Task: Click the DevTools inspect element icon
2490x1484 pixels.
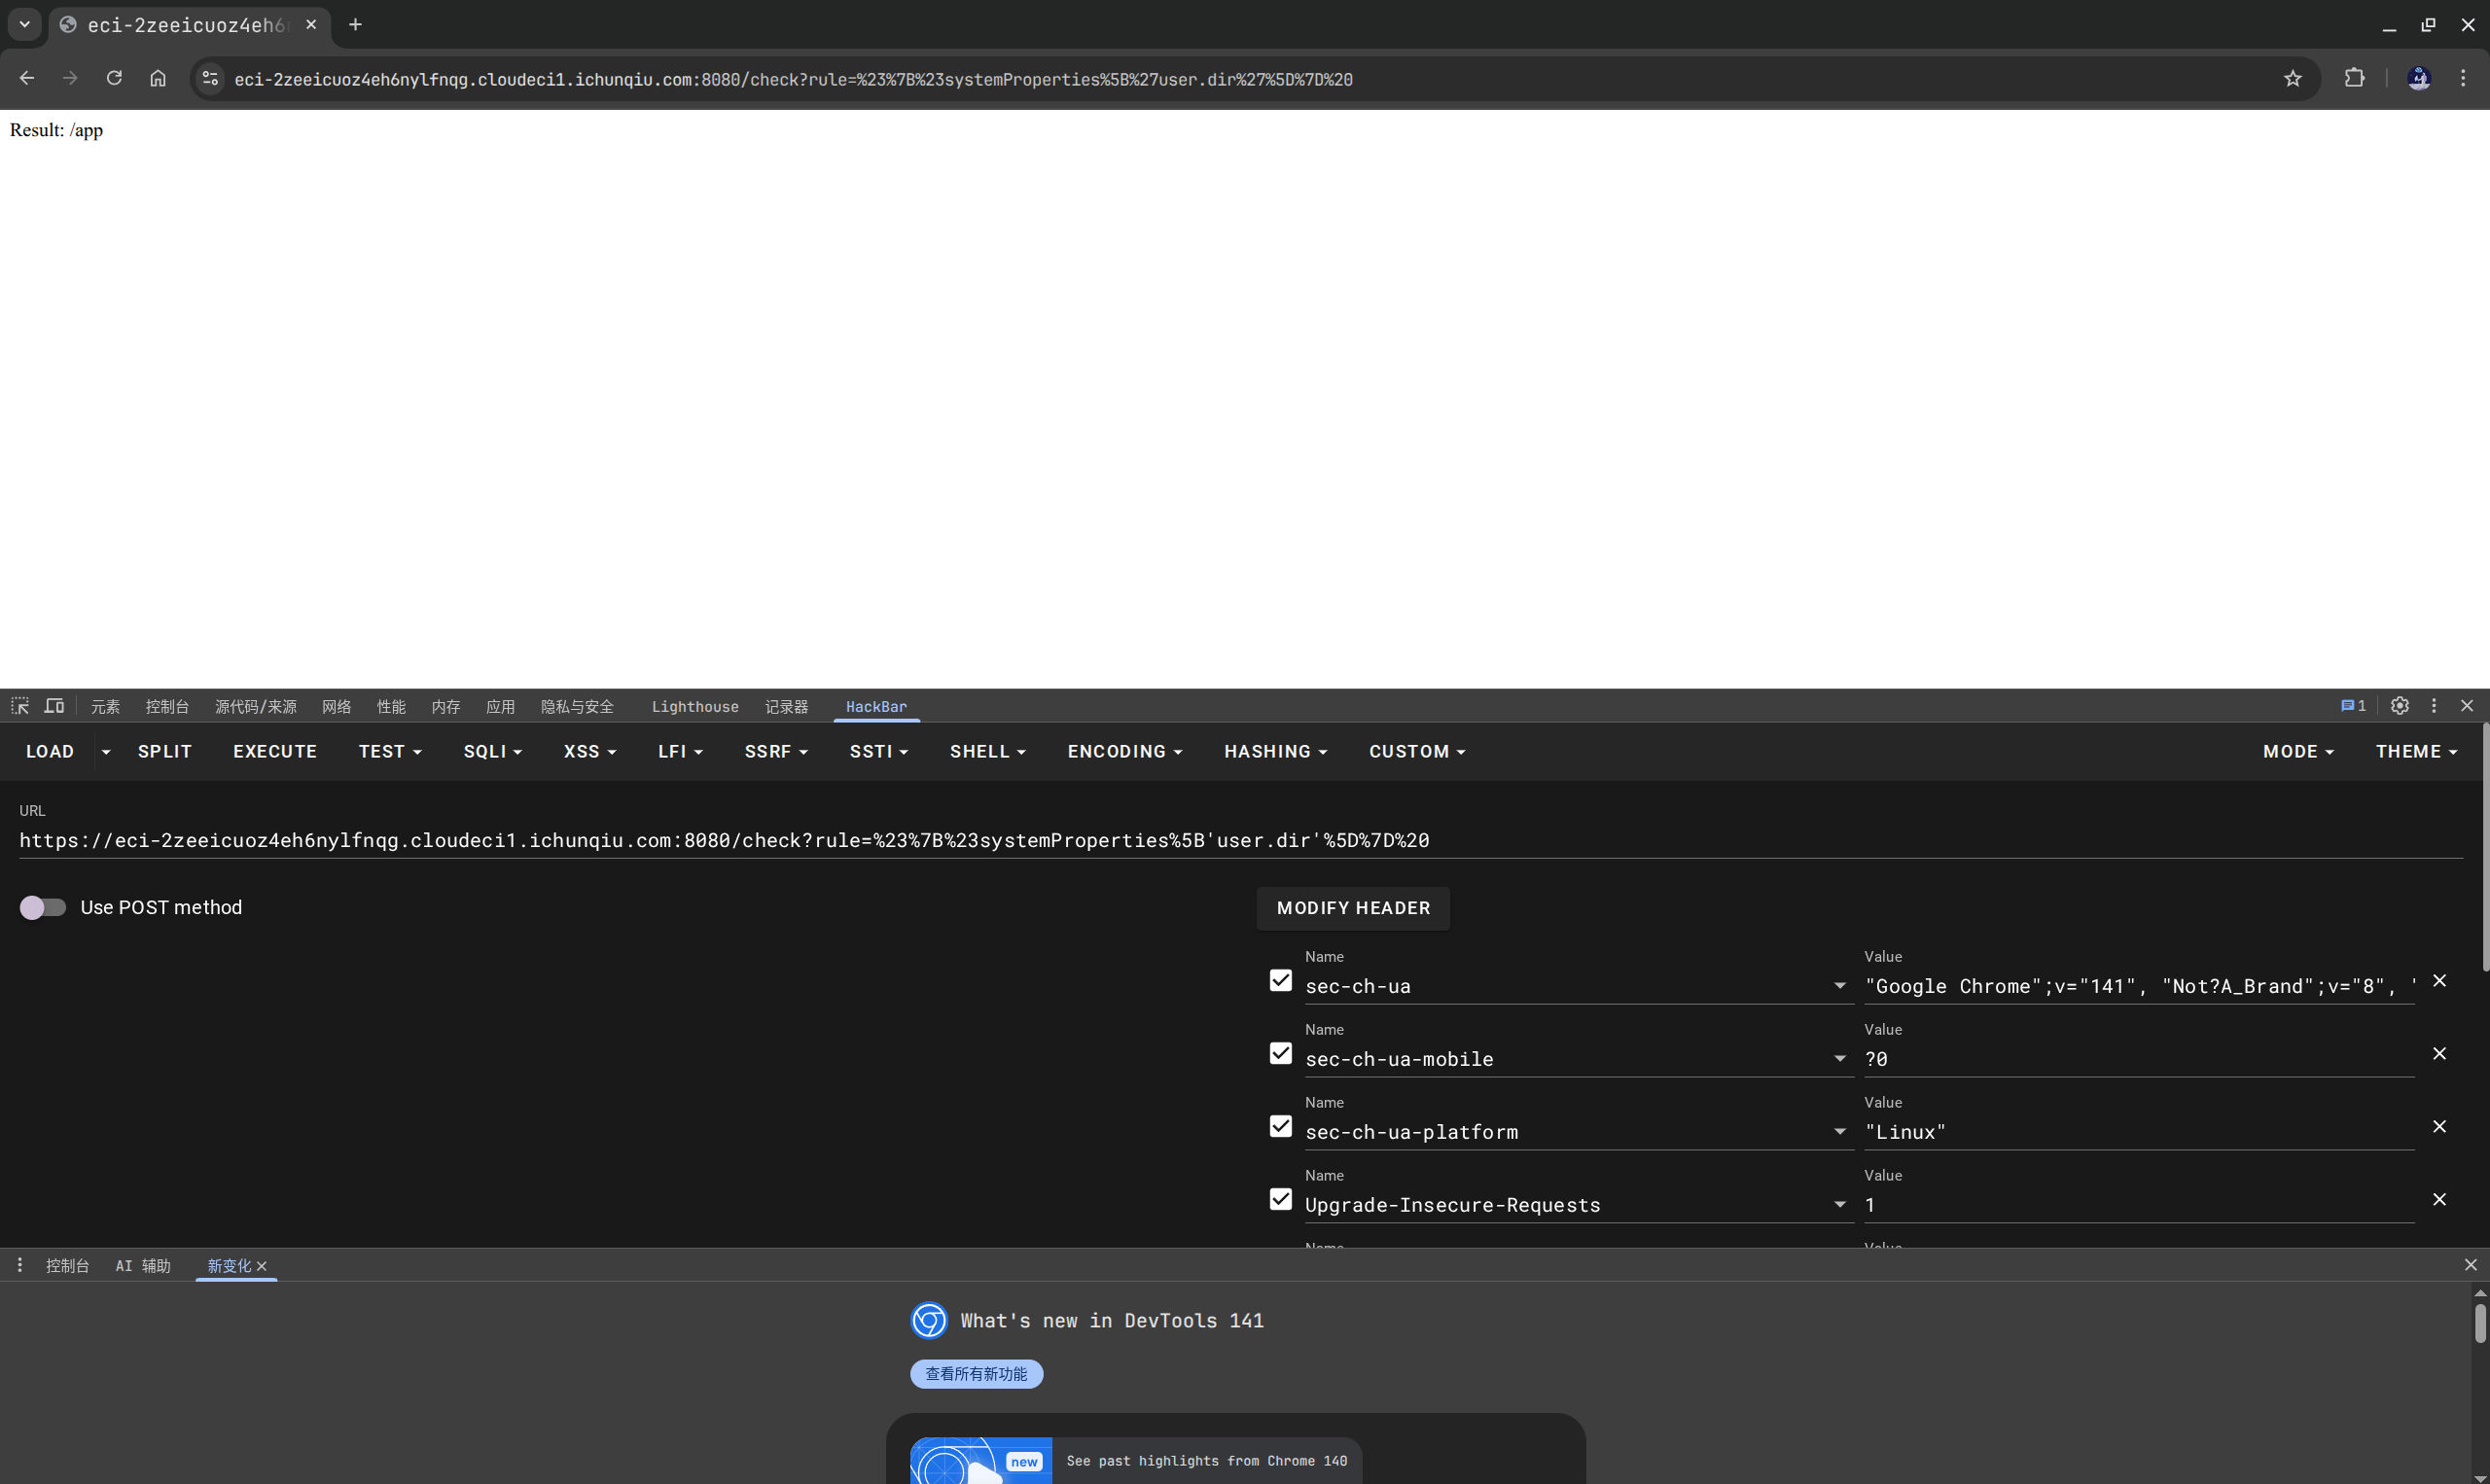Action: pos(20,706)
